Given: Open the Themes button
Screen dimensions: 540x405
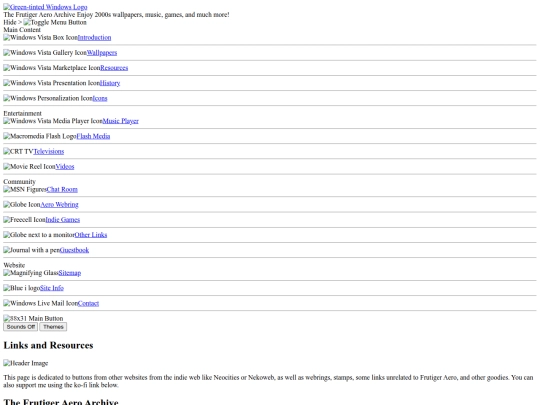Looking at the screenshot, I should pos(53,327).
